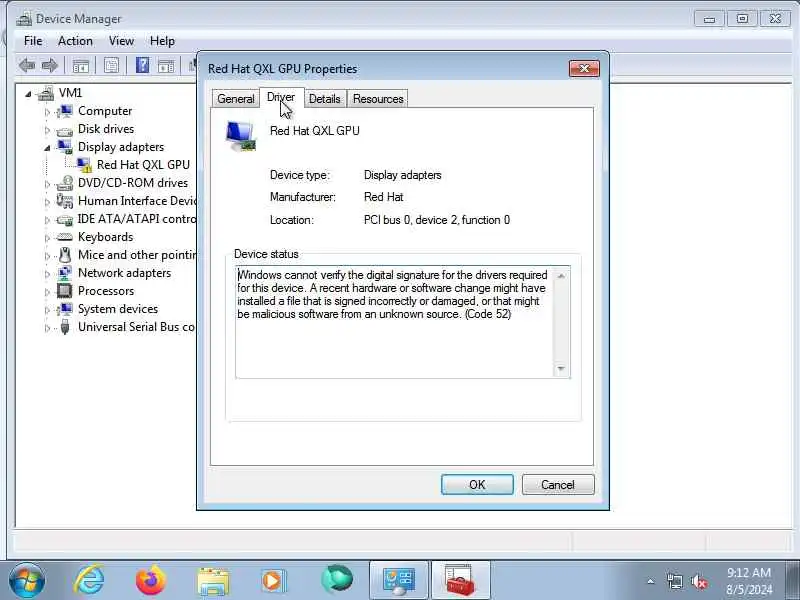
Task: Launch Firefox from the taskbar
Action: pos(151,580)
